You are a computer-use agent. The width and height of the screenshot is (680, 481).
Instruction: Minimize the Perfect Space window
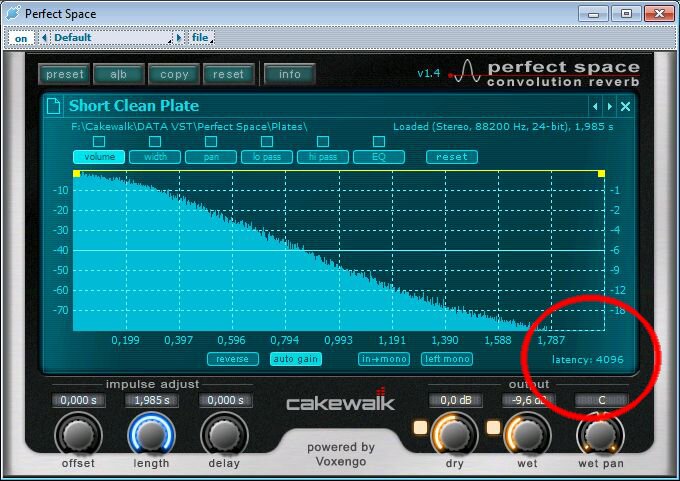point(593,14)
